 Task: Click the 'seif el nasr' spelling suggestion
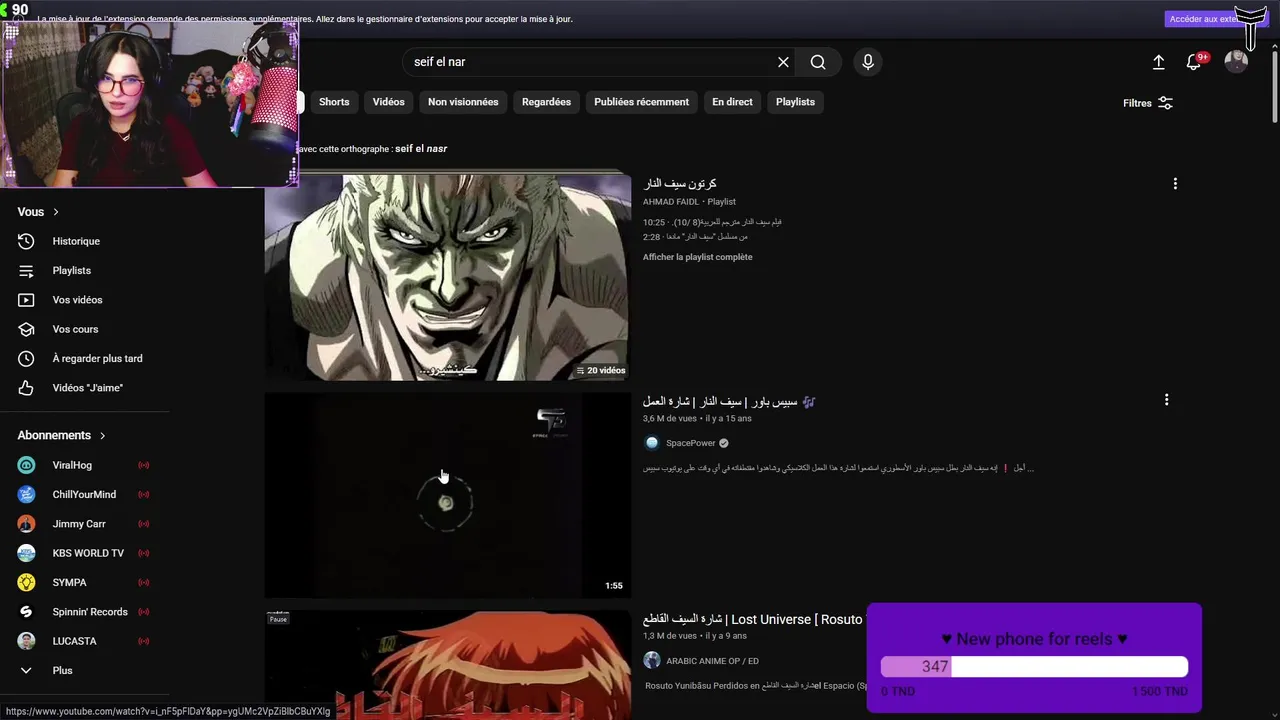coord(421,149)
